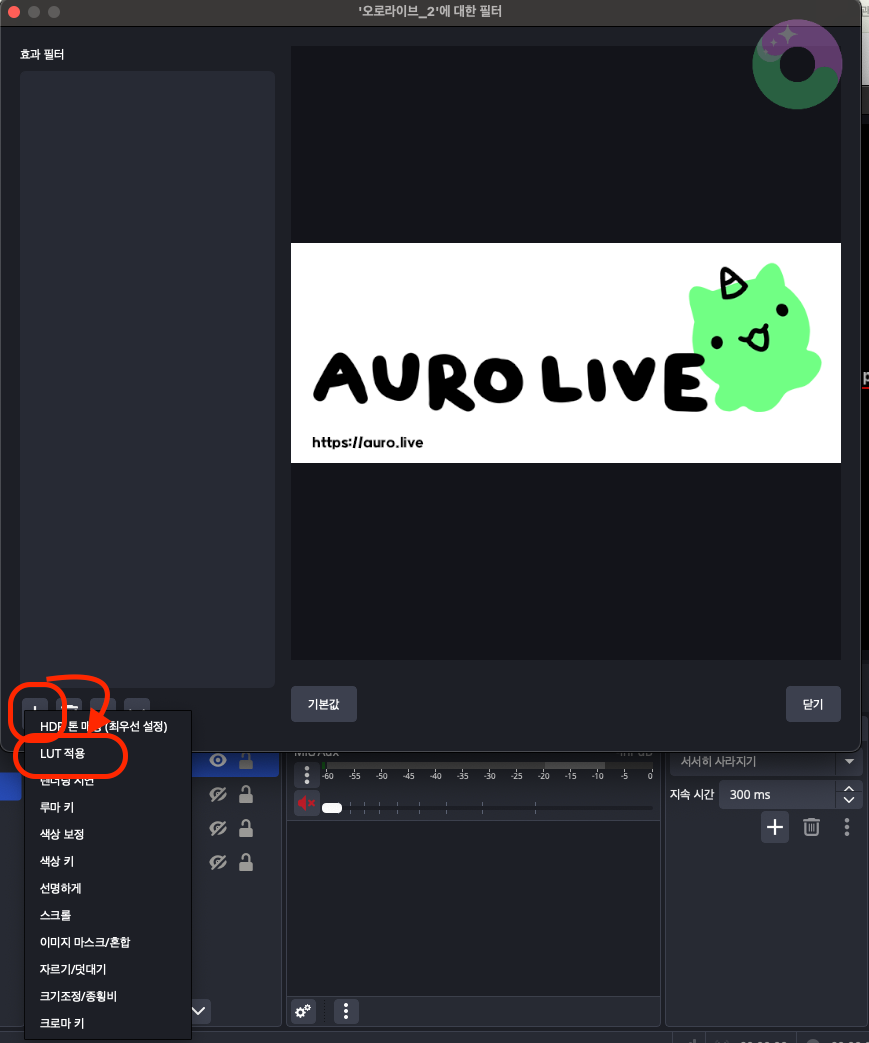The width and height of the screenshot is (869, 1043).
Task: Click the 지속 시간 duration label
Action: 692,794
